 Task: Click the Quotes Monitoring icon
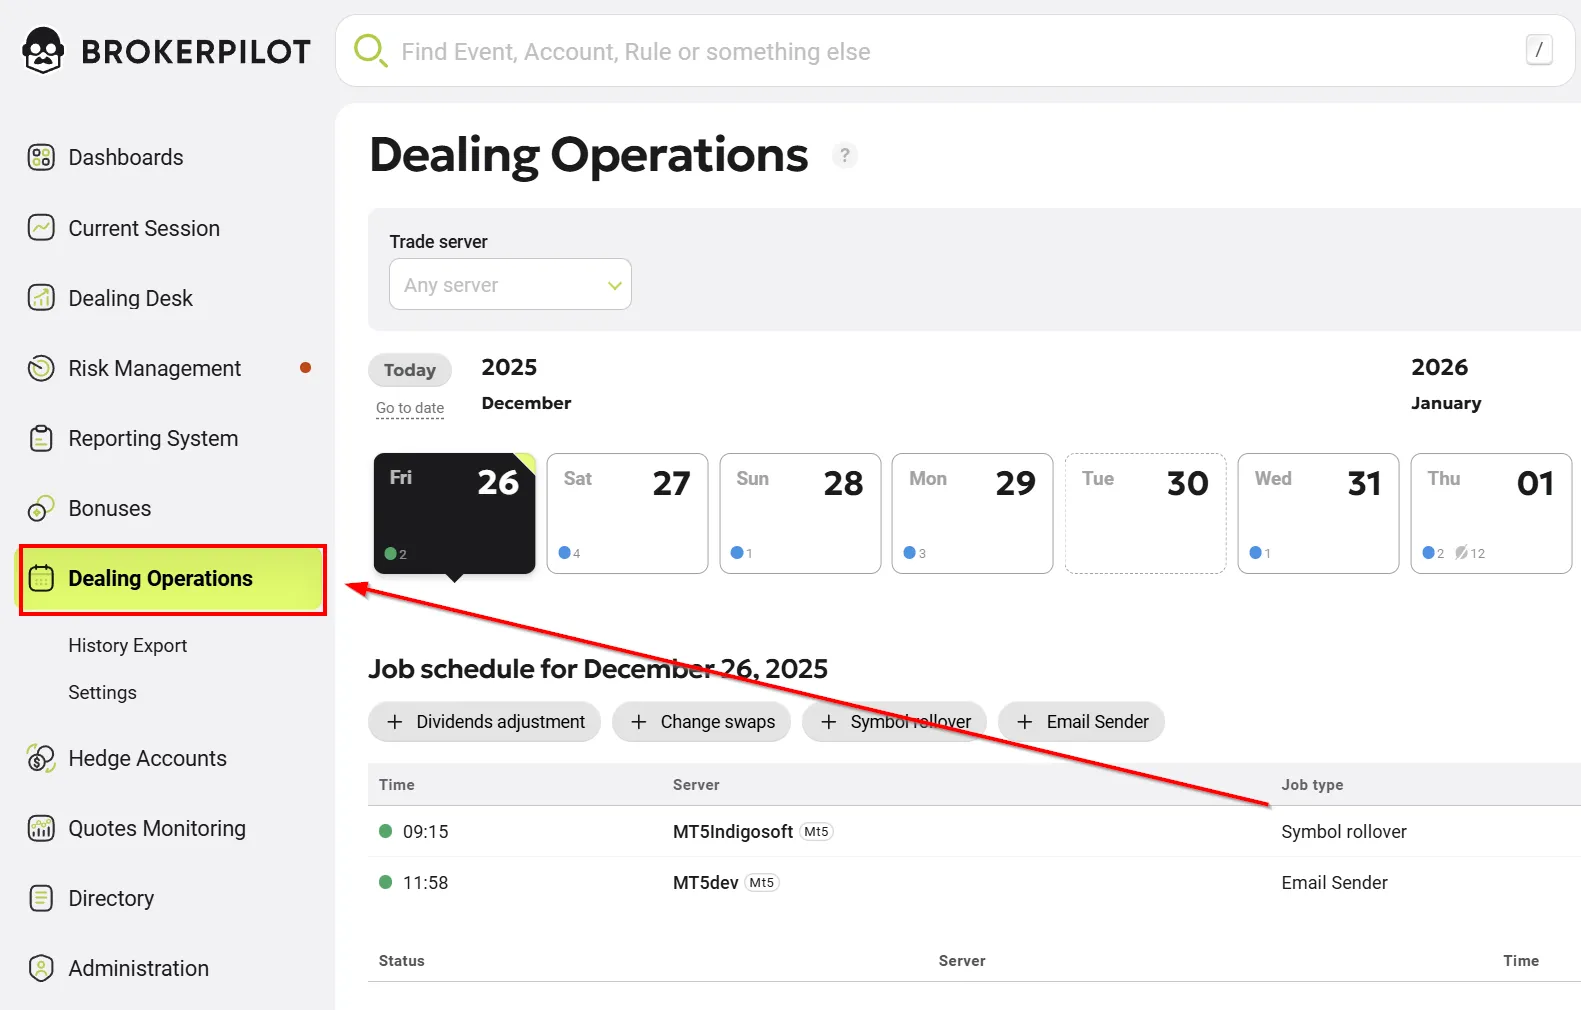41,828
